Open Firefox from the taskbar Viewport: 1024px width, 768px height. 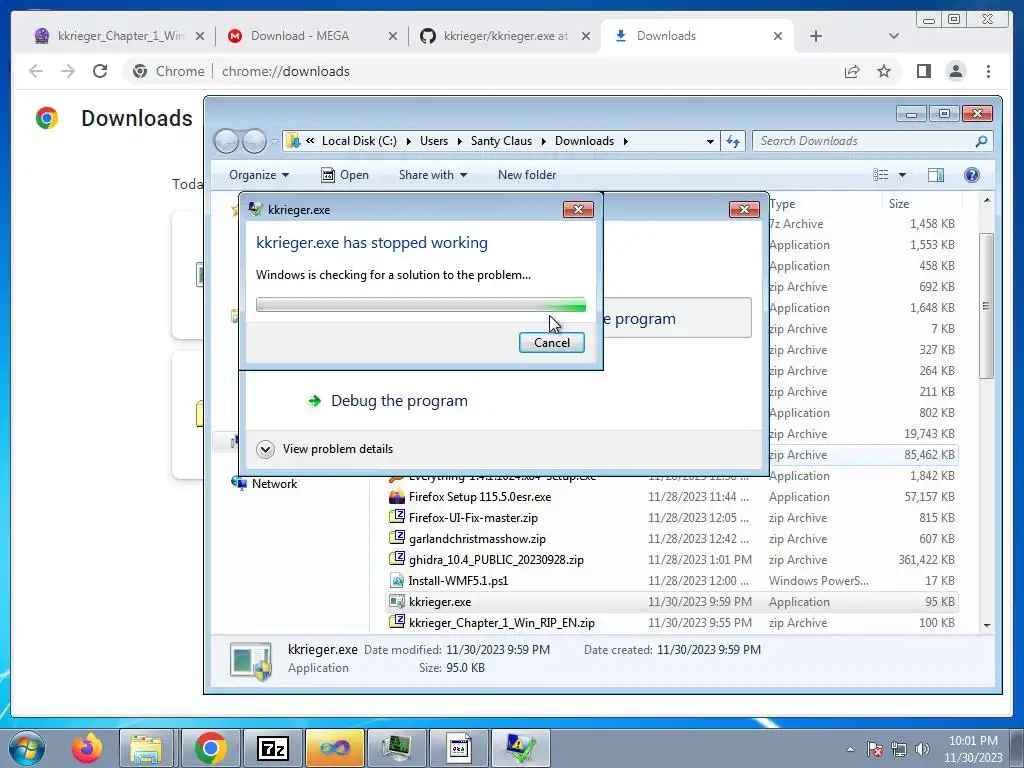pyautogui.click(x=87, y=748)
